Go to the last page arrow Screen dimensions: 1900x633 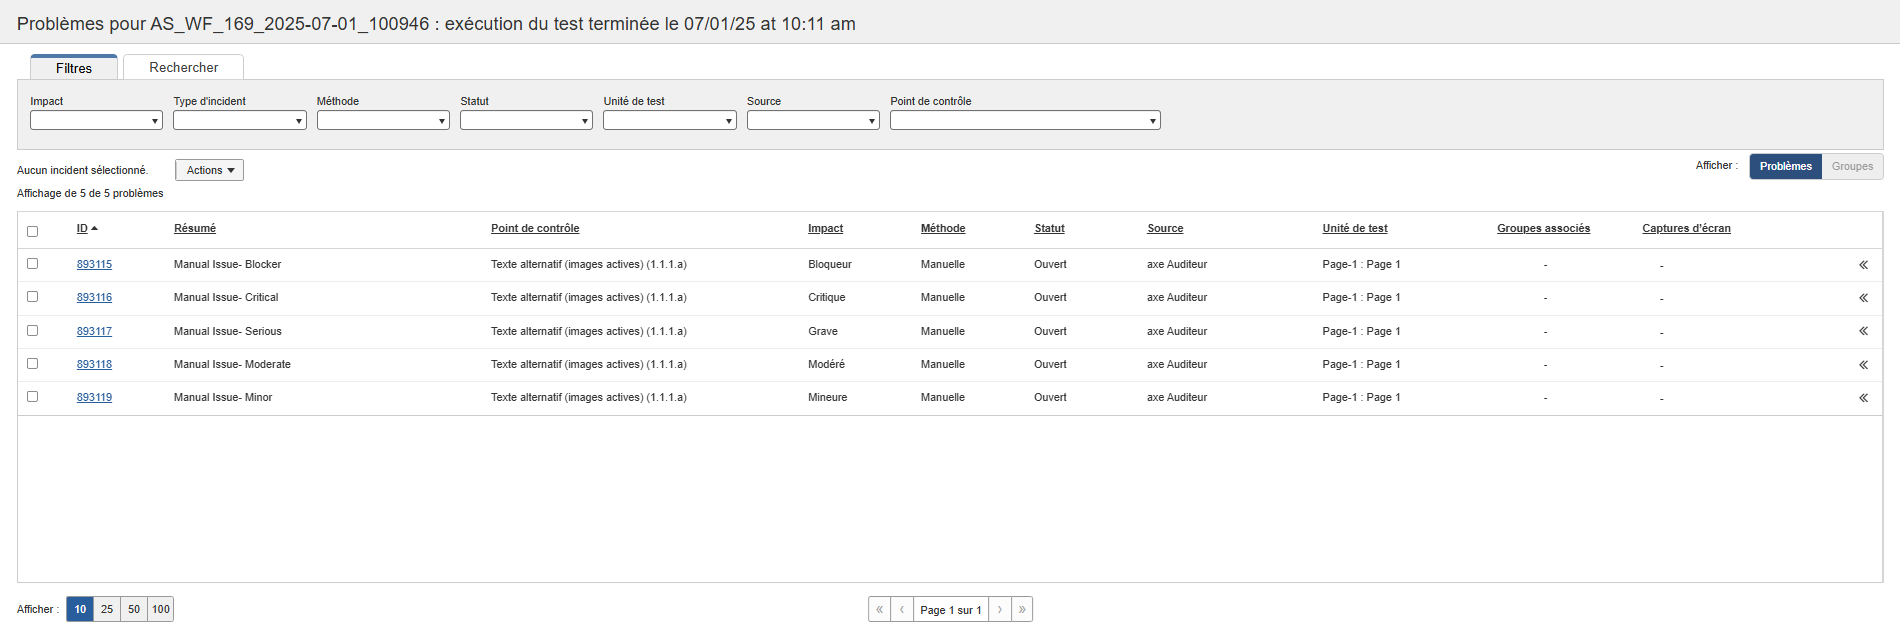[1021, 609]
